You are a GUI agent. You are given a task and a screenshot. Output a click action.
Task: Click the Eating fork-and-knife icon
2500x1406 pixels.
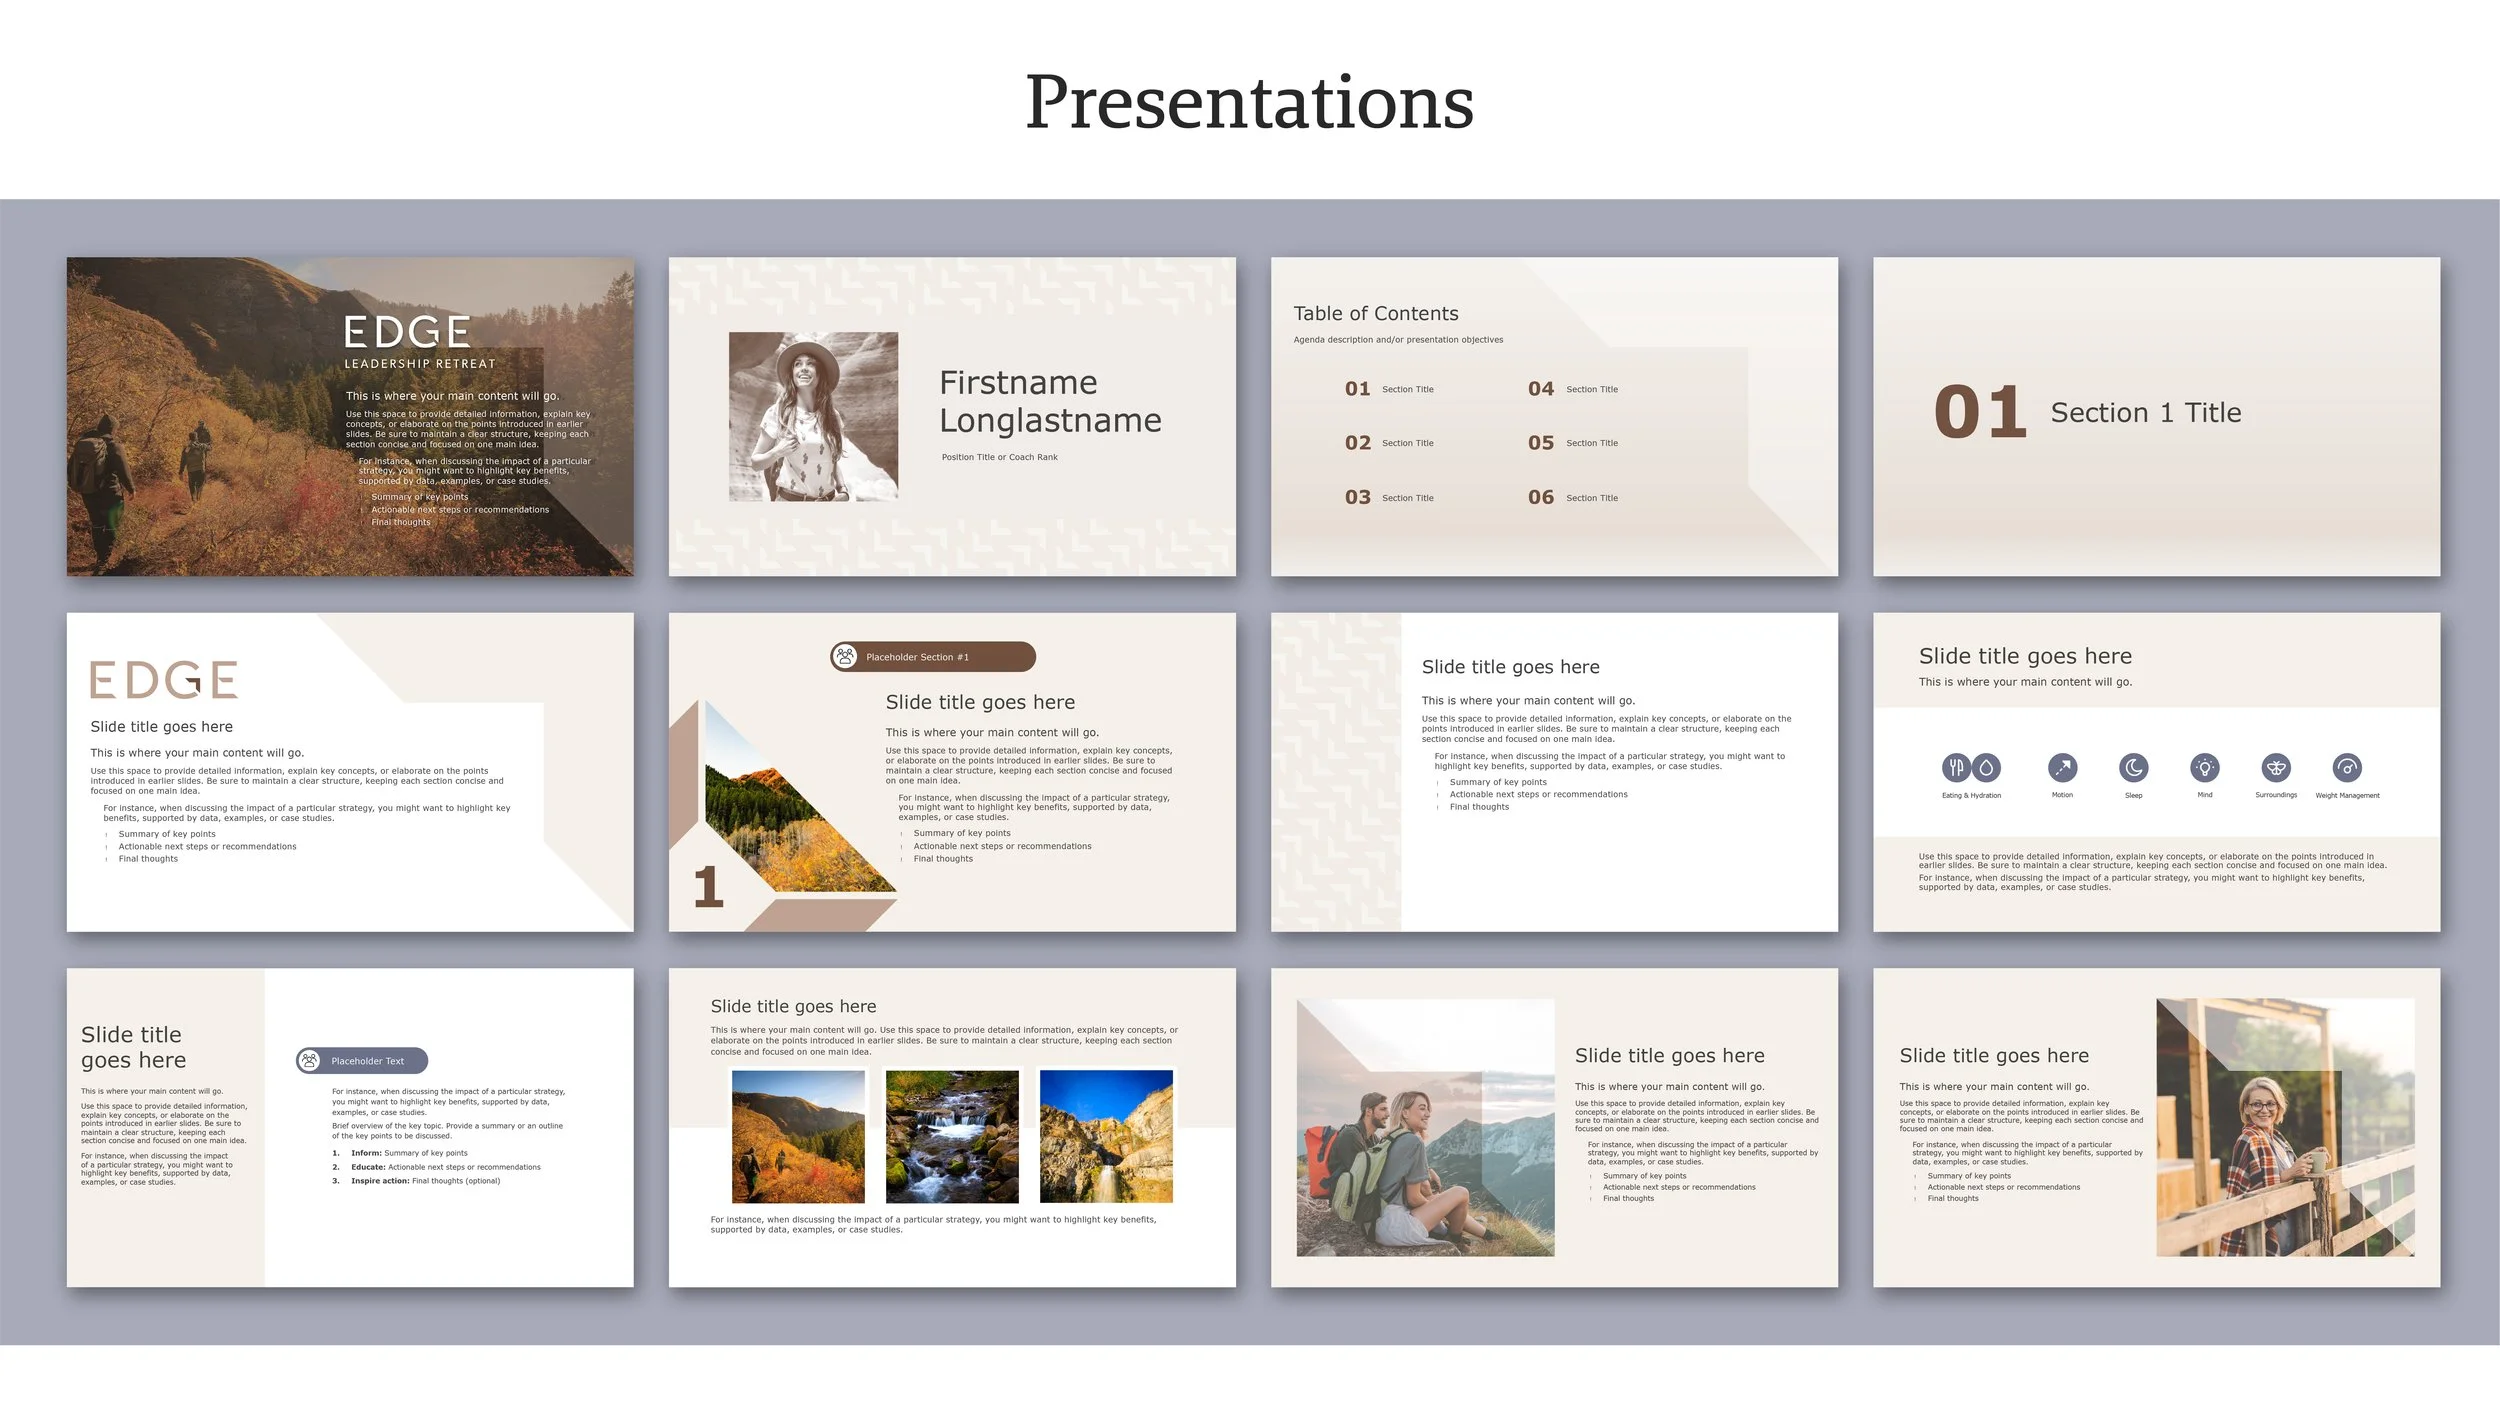tap(1956, 767)
